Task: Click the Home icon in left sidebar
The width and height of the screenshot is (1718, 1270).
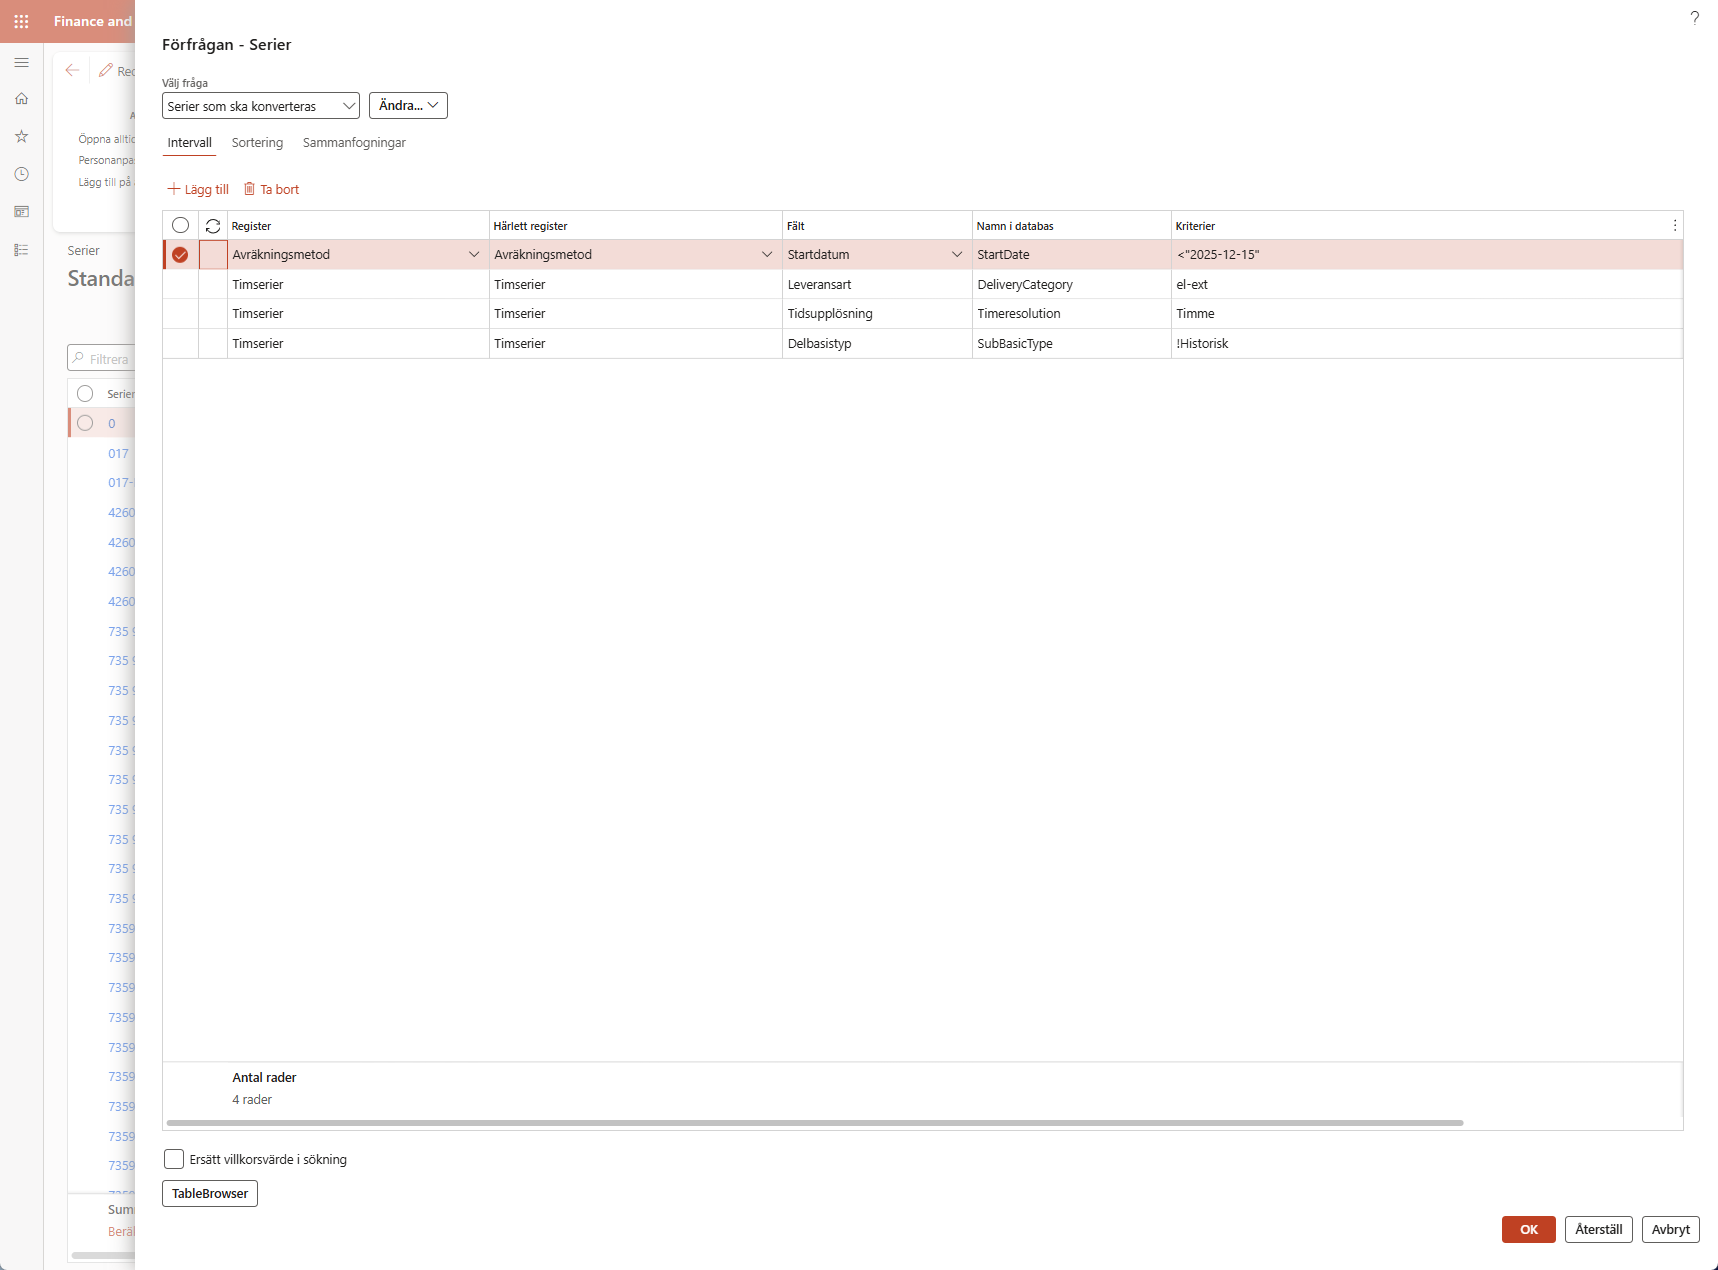Action: click(21, 99)
